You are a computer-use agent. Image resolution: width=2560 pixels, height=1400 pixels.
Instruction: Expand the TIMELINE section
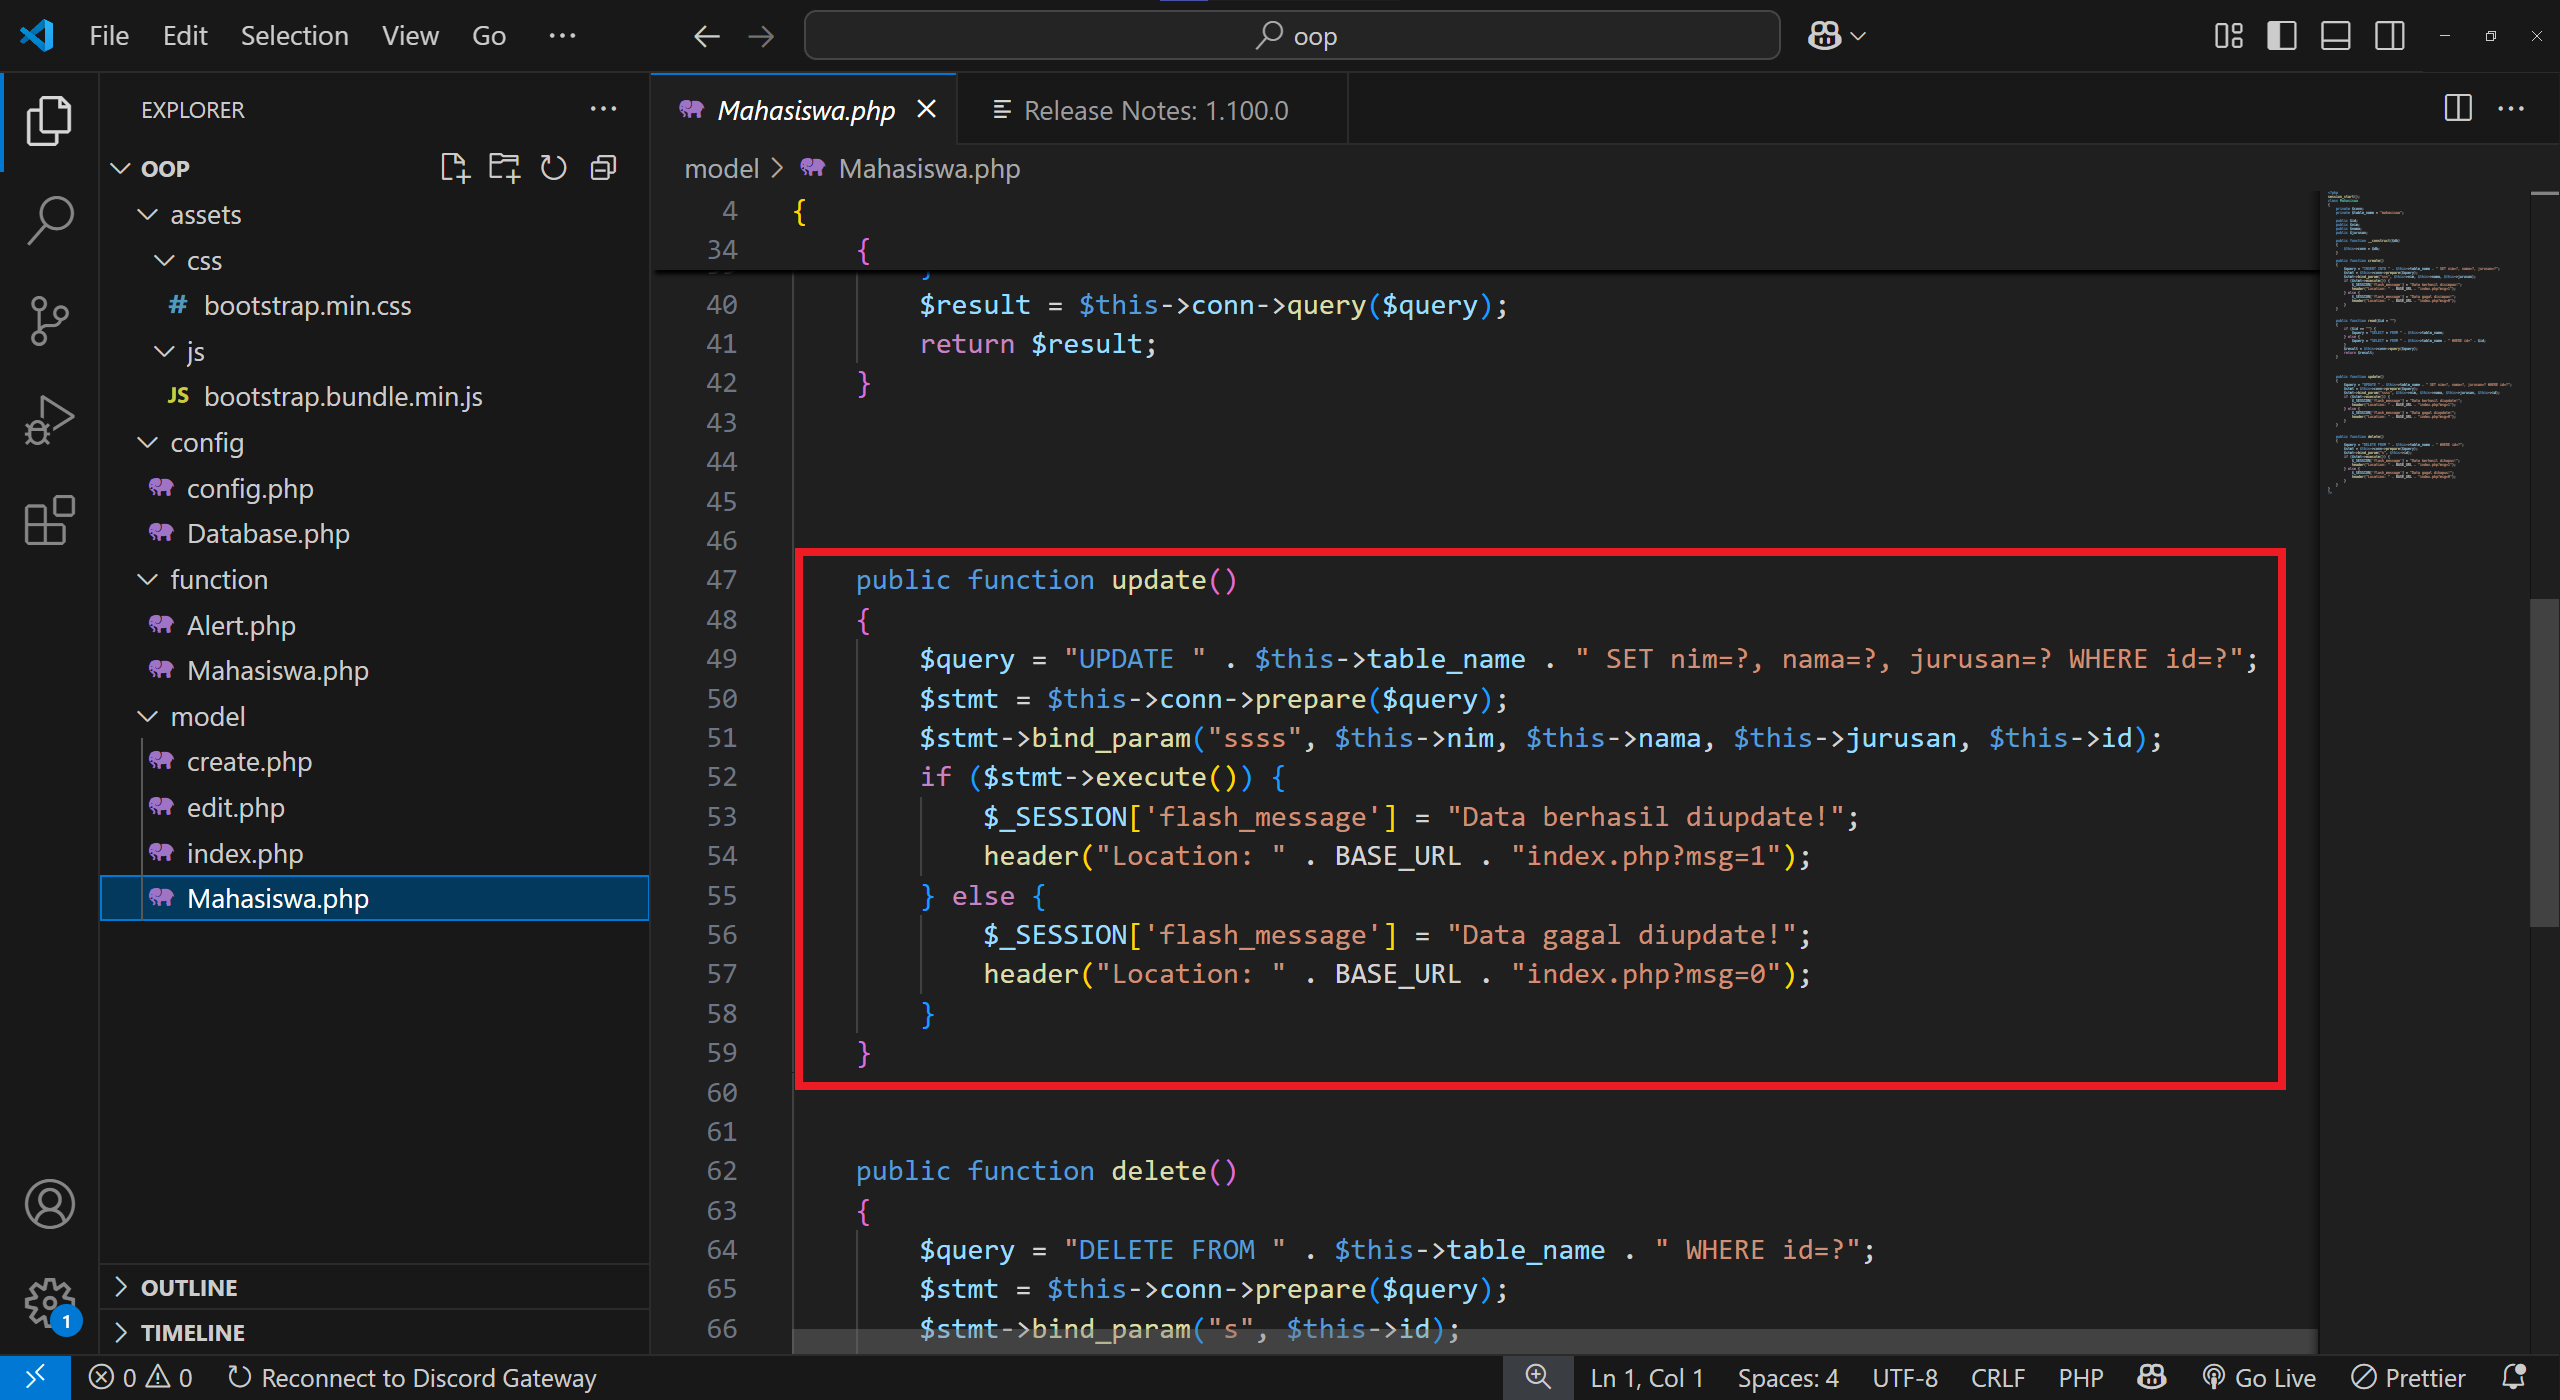click(x=192, y=1332)
